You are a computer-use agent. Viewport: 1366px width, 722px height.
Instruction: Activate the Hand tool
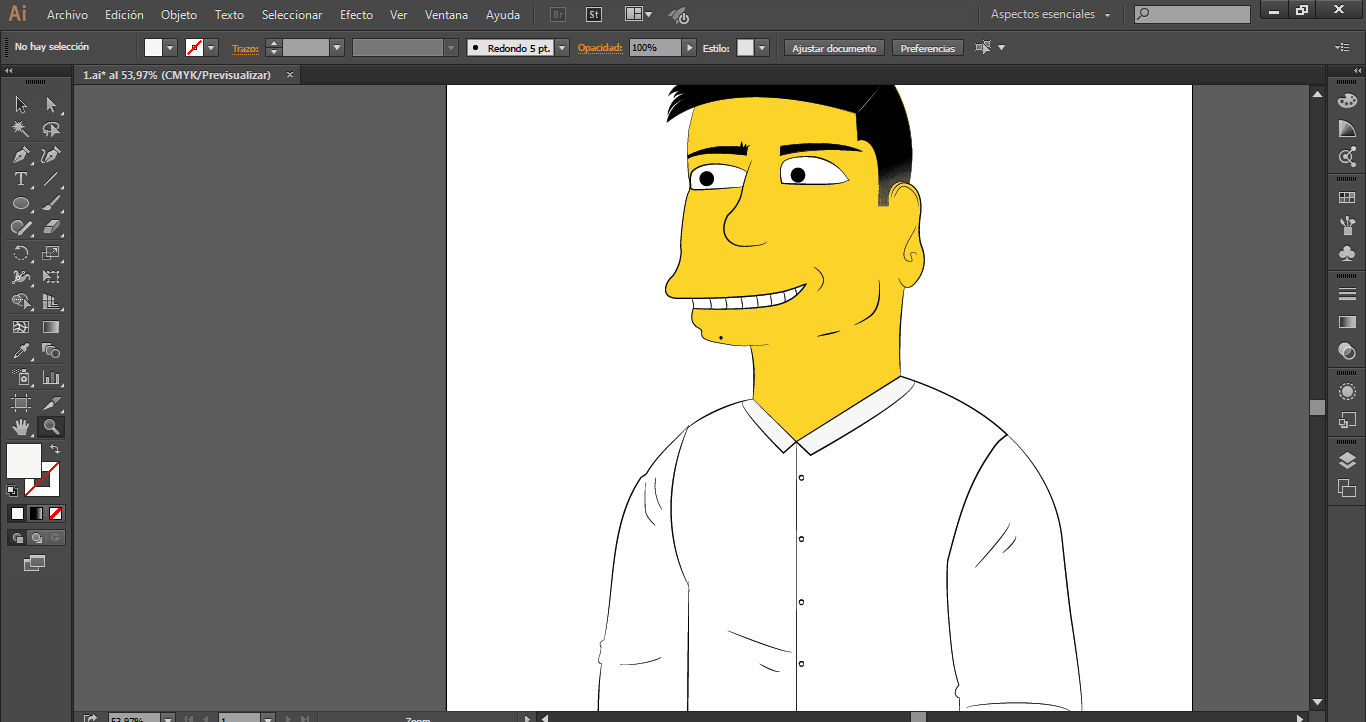(x=20, y=427)
